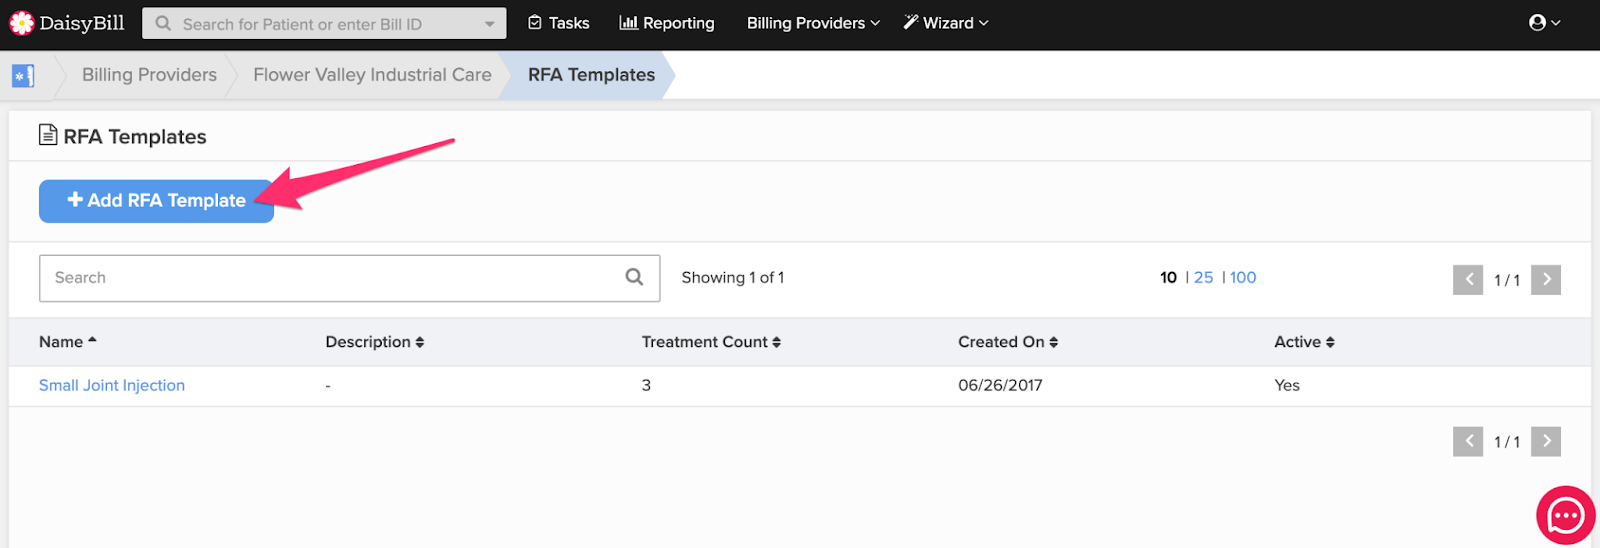Click bottom pagination next arrow
1600x548 pixels.
(1546, 441)
